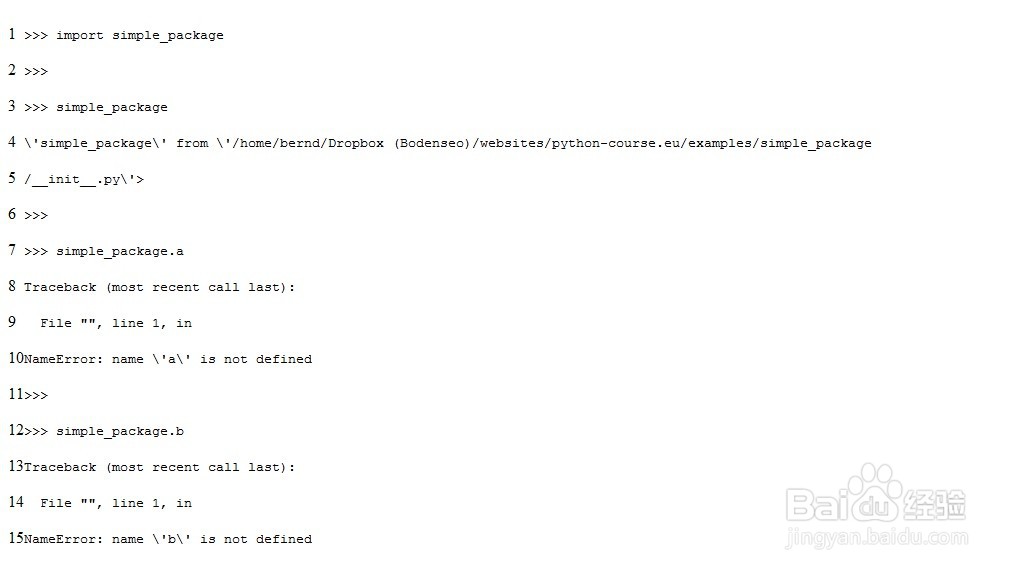Screen dimensions: 1024x572
Task: Click the empty prompt on line 6
Action: pyautogui.click(x=36, y=215)
